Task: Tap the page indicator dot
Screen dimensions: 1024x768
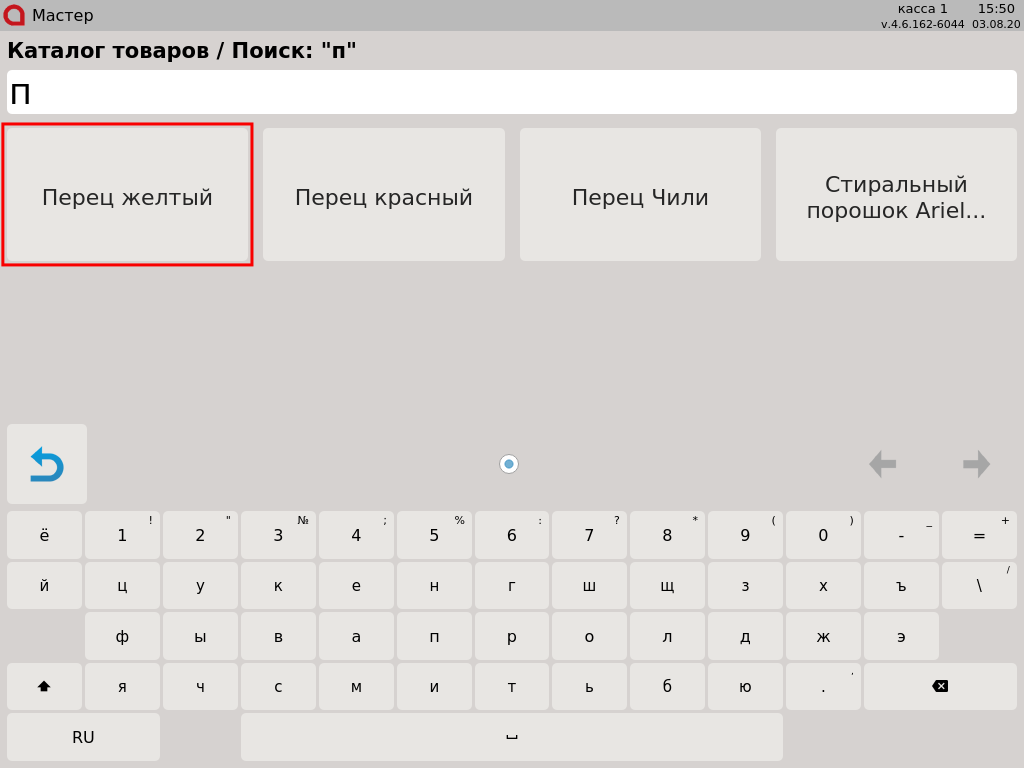Action: pos(509,464)
